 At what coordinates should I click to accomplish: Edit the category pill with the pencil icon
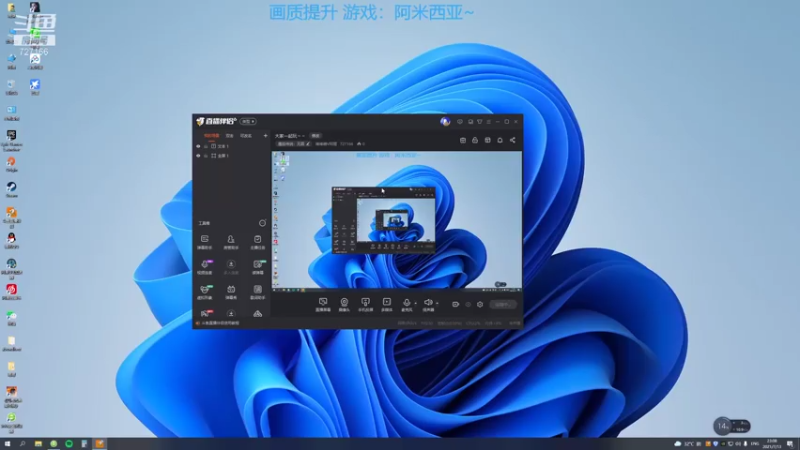click(294, 144)
